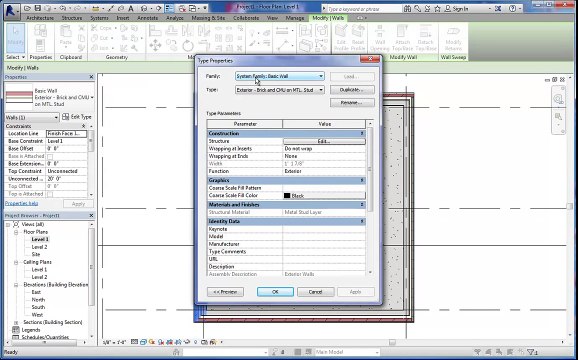Click the Type Parameters vertical scrollbar
Image resolution: width=578 pixels, height=360 pixels.
click(370, 169)
